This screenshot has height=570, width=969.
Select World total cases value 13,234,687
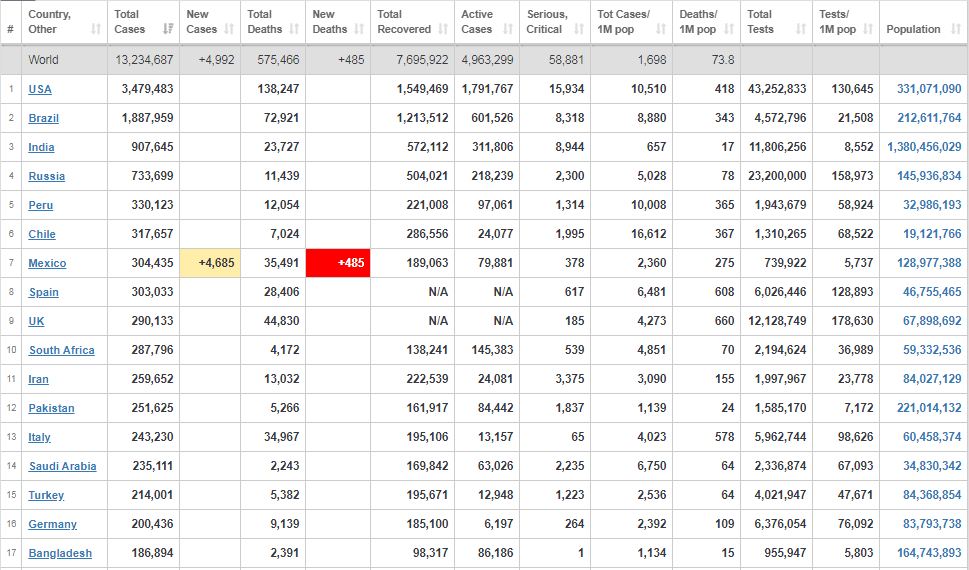(x=144, y=60)
